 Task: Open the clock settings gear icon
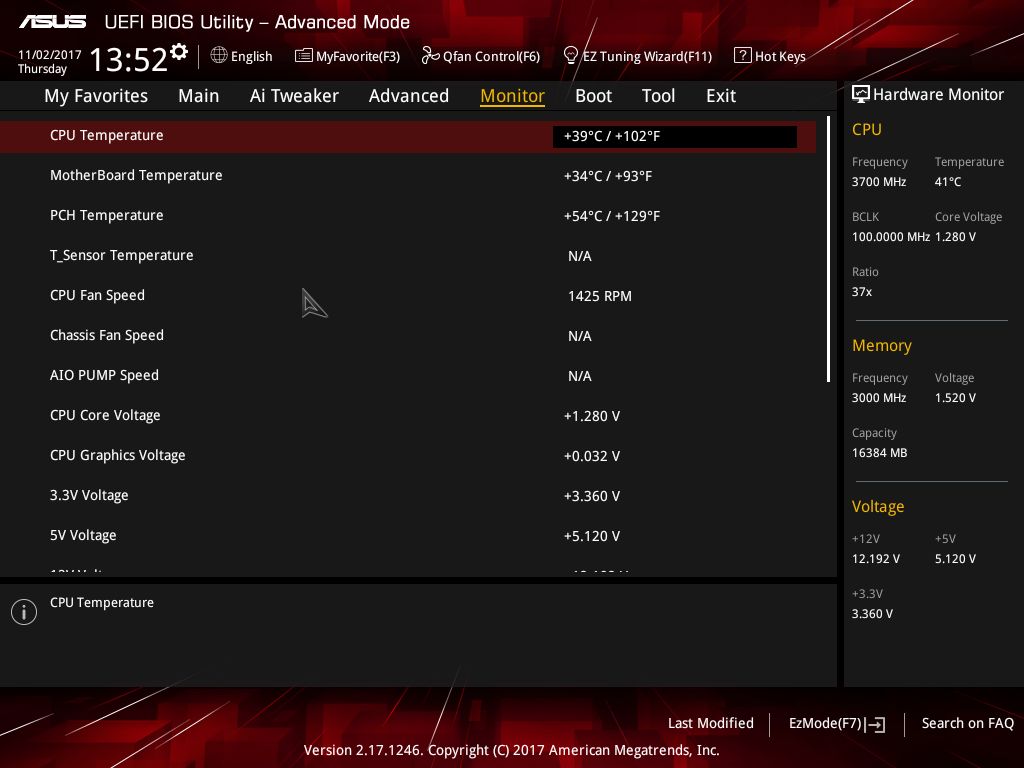(x=179, y=51)
